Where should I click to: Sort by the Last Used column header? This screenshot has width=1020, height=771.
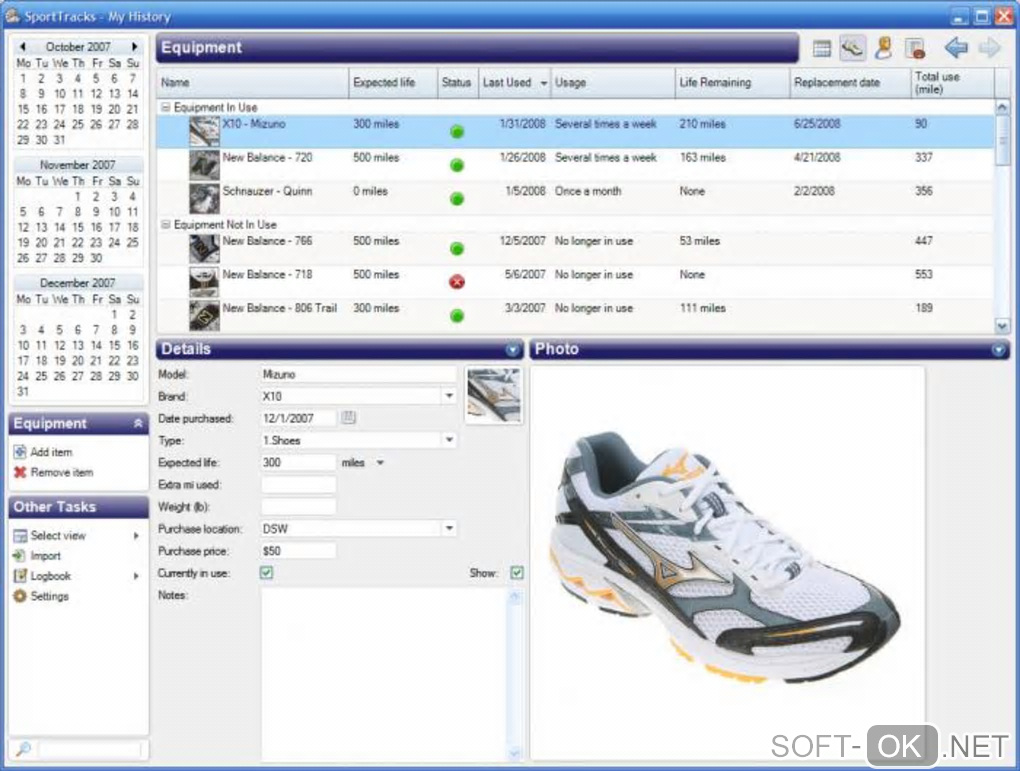coord(515,83)
